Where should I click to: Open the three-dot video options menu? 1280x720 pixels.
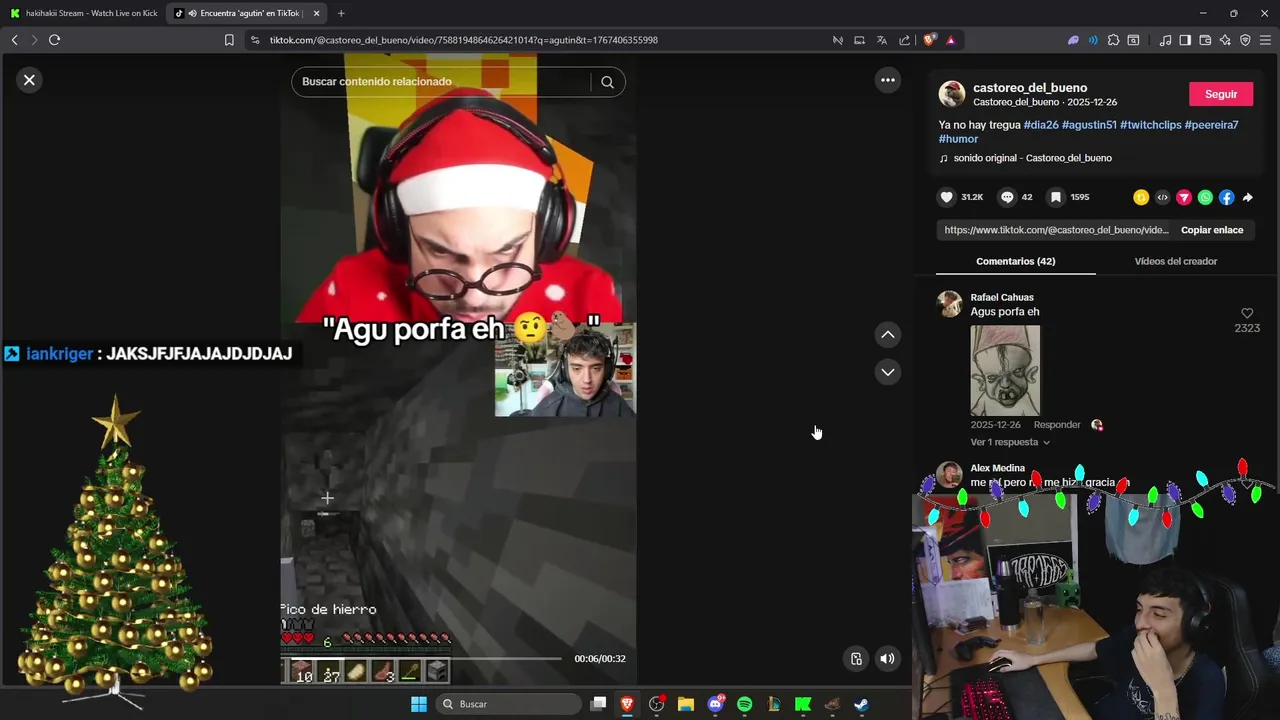887,80
